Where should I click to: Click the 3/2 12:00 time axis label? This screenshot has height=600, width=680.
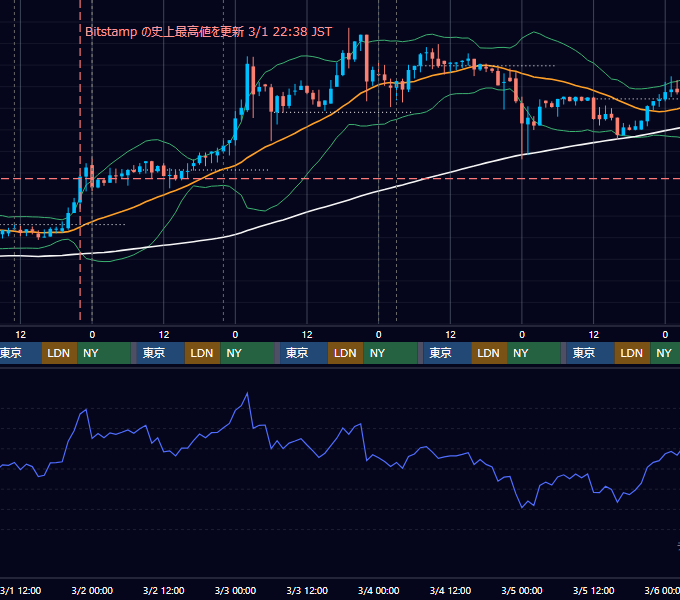(x=163, y=590)
